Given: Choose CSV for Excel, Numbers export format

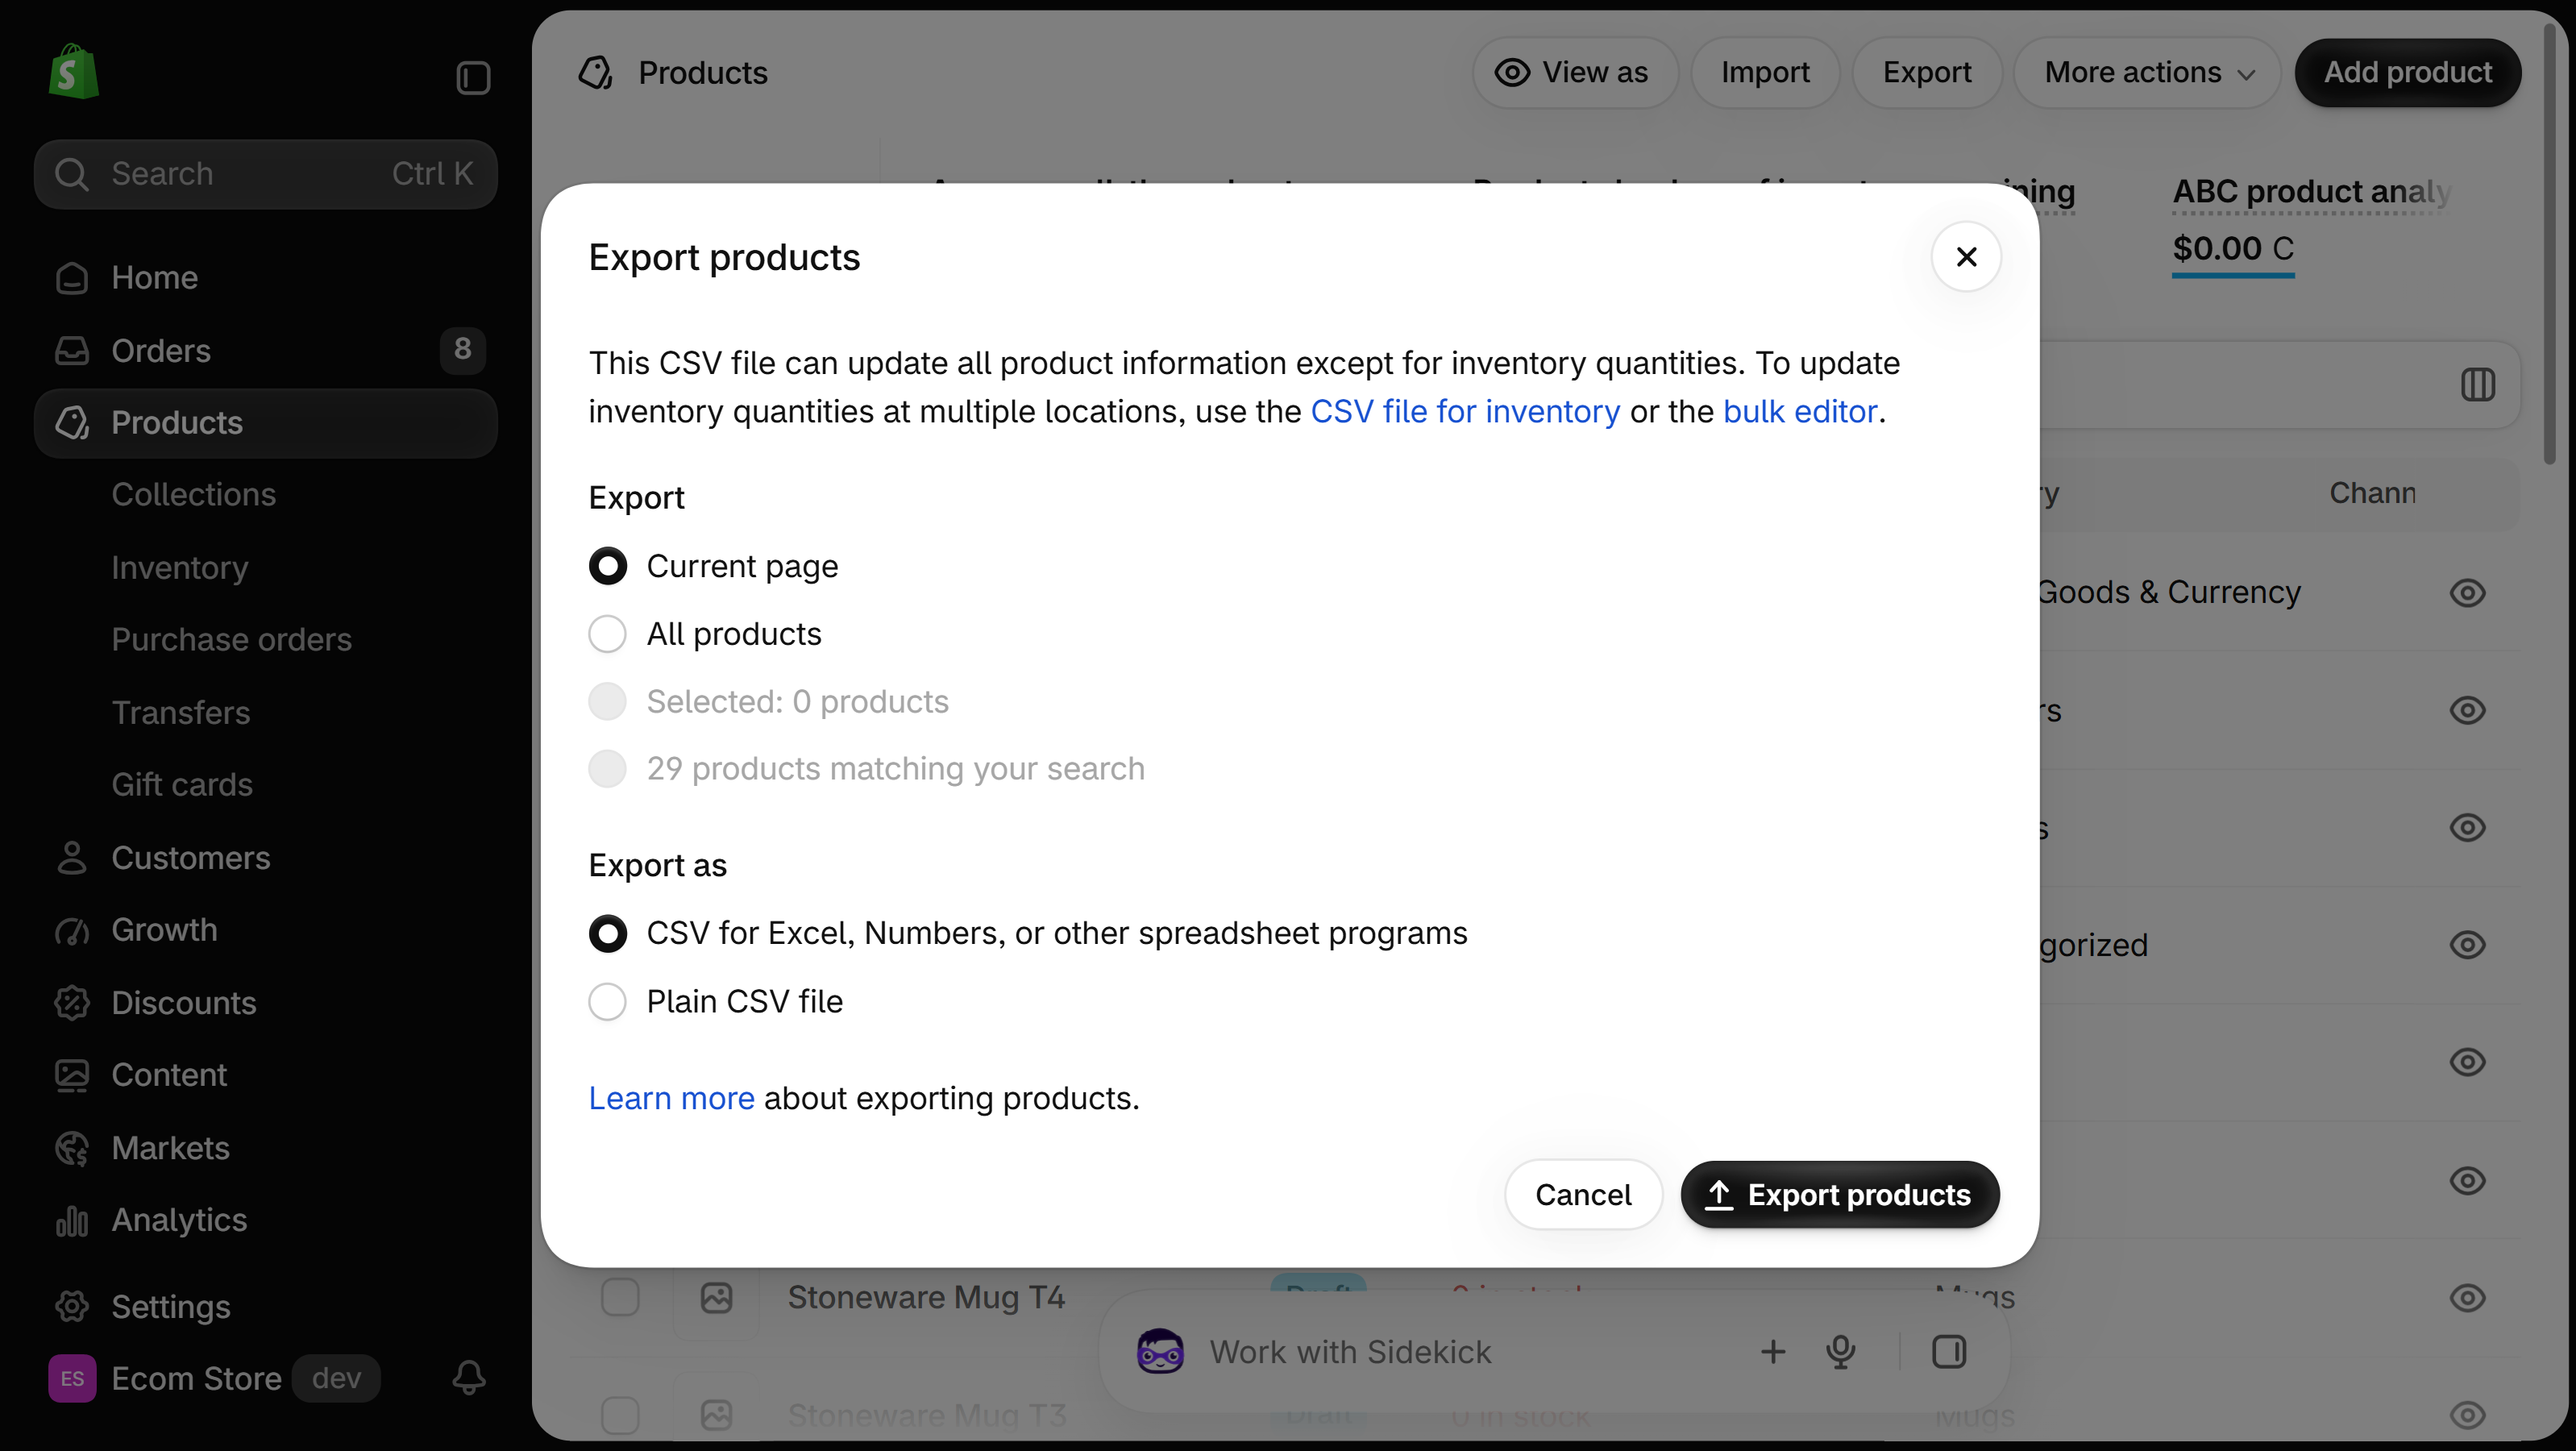Looking at the screenshot, I should point(608,933).
